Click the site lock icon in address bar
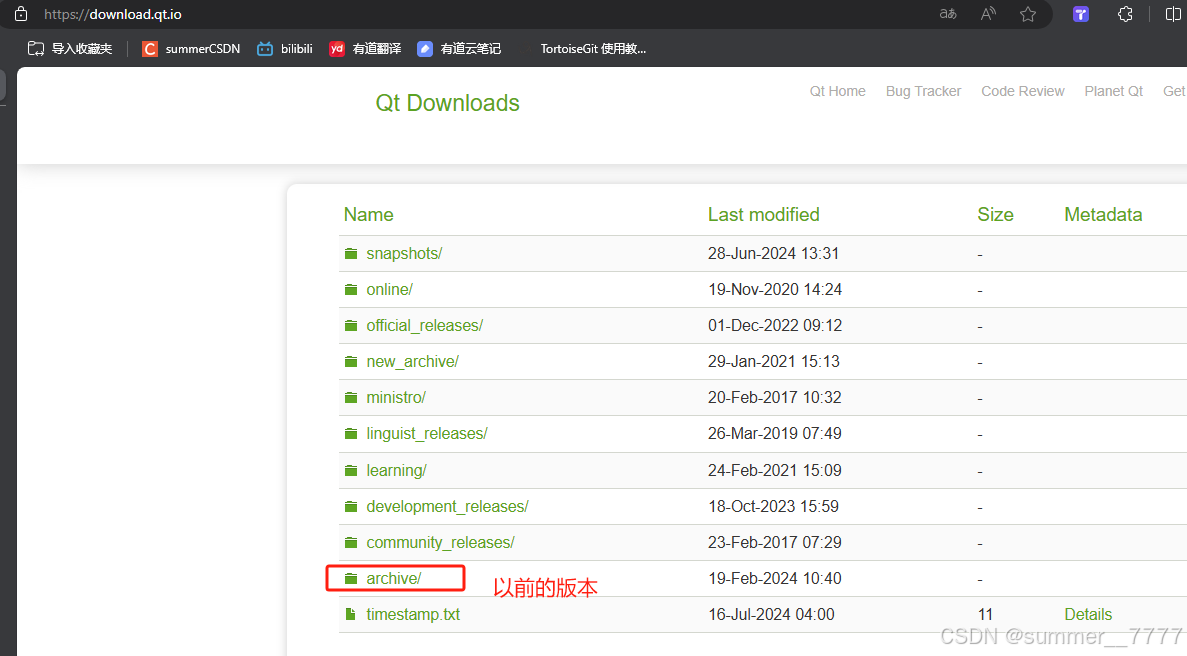1187x656 pixels. (21, 14)
